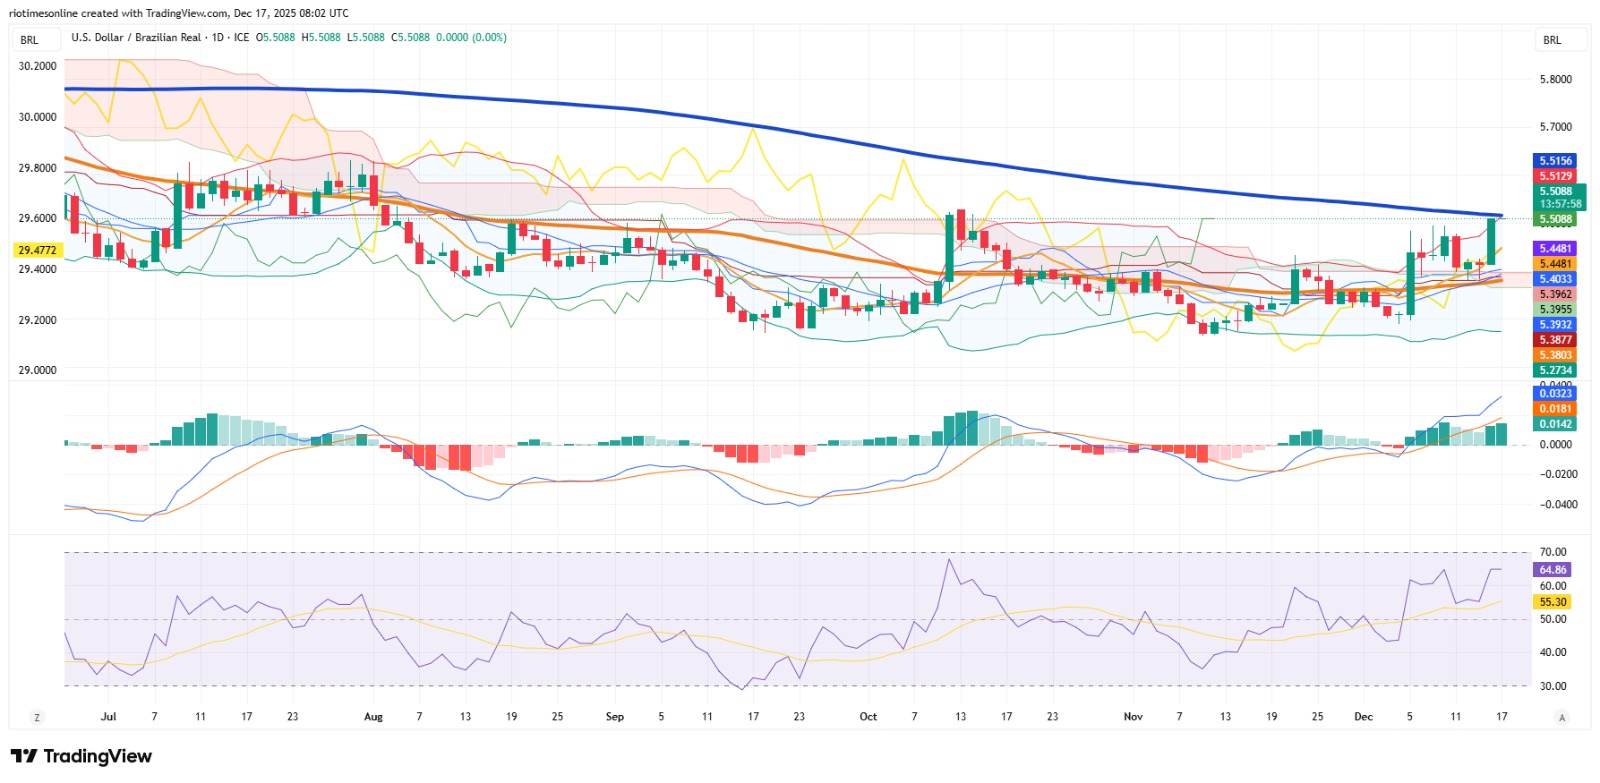Click the green 0.0142 histogram value label
Screen dimensions: 1600x783
click(x=1555, y=424)
